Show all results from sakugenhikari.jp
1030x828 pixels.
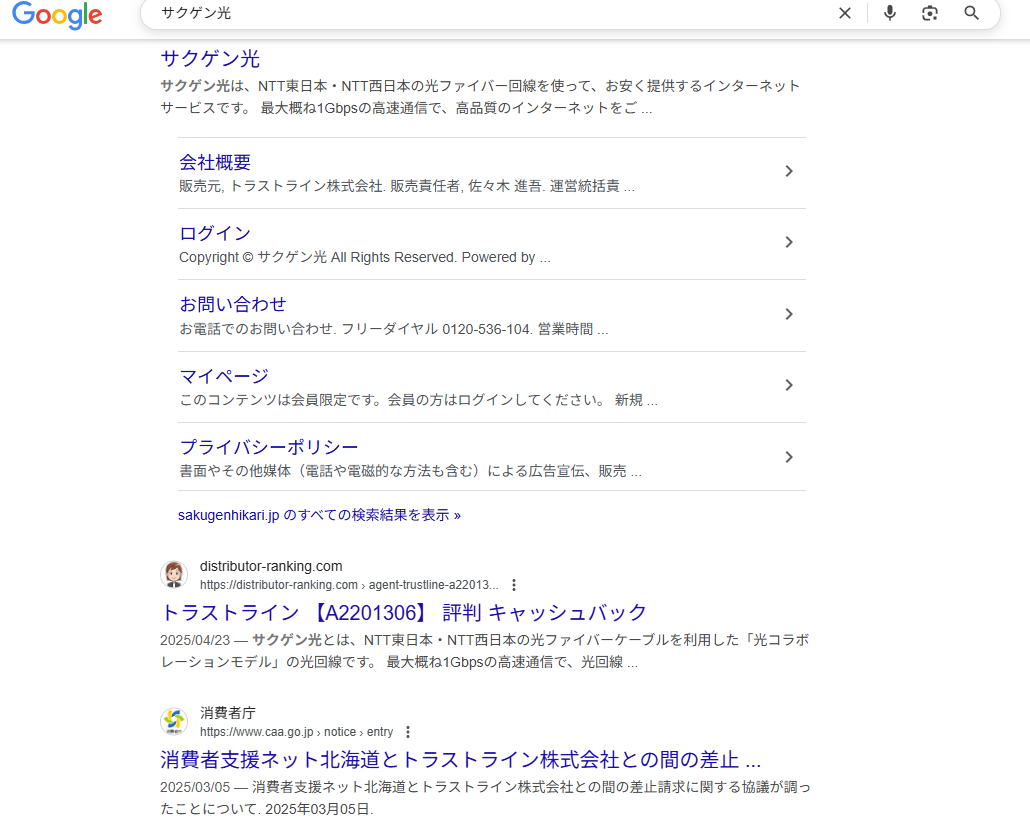pyautogui.click(x=319, y=515)
